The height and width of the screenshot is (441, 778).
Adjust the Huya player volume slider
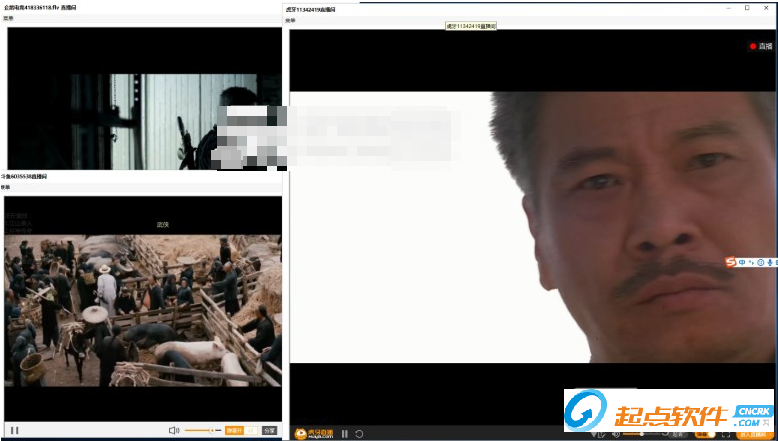pyautogui.click(x=644, y=435)
